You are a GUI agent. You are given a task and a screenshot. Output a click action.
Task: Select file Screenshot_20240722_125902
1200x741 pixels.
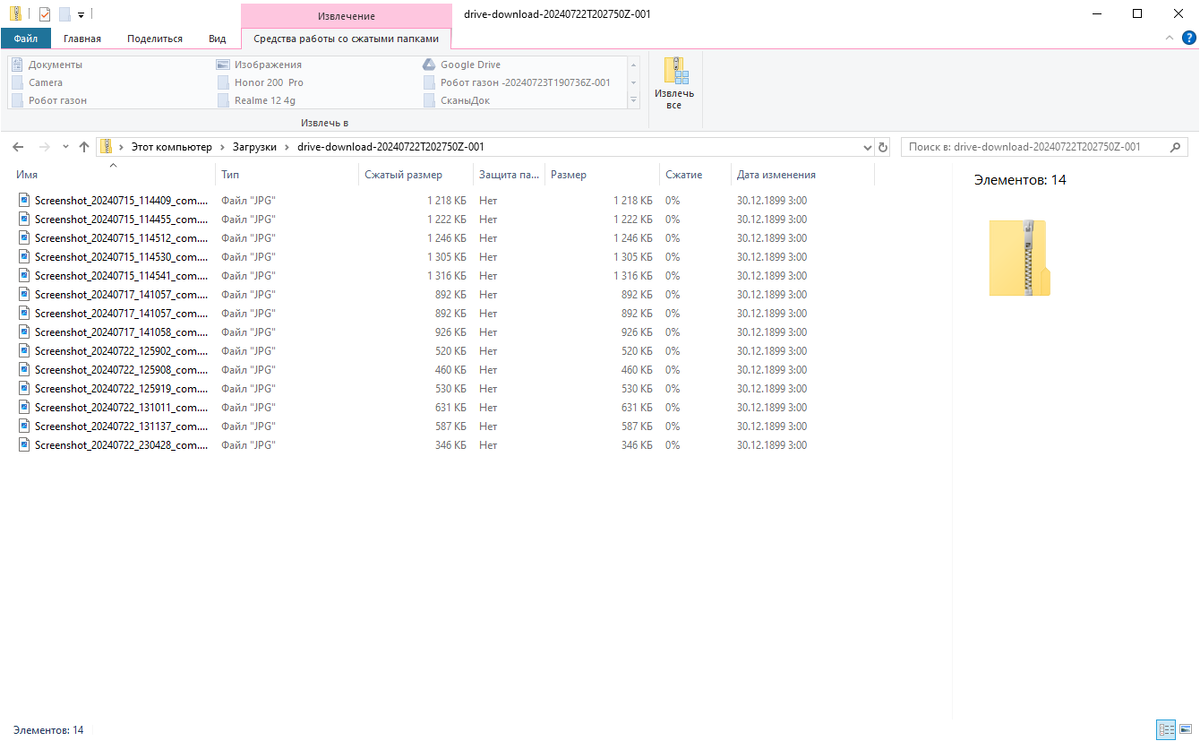(121, 351)
